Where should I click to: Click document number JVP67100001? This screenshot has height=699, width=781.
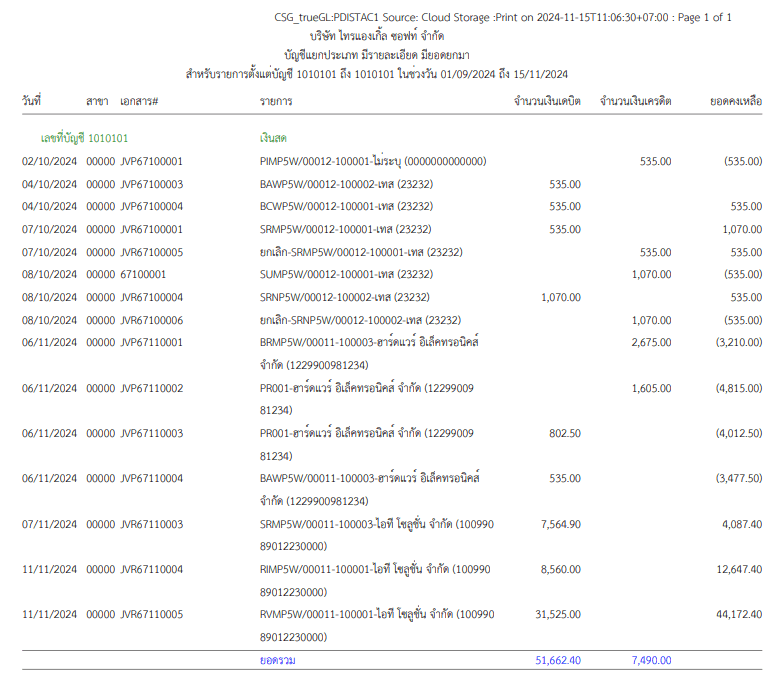point(151,161)
